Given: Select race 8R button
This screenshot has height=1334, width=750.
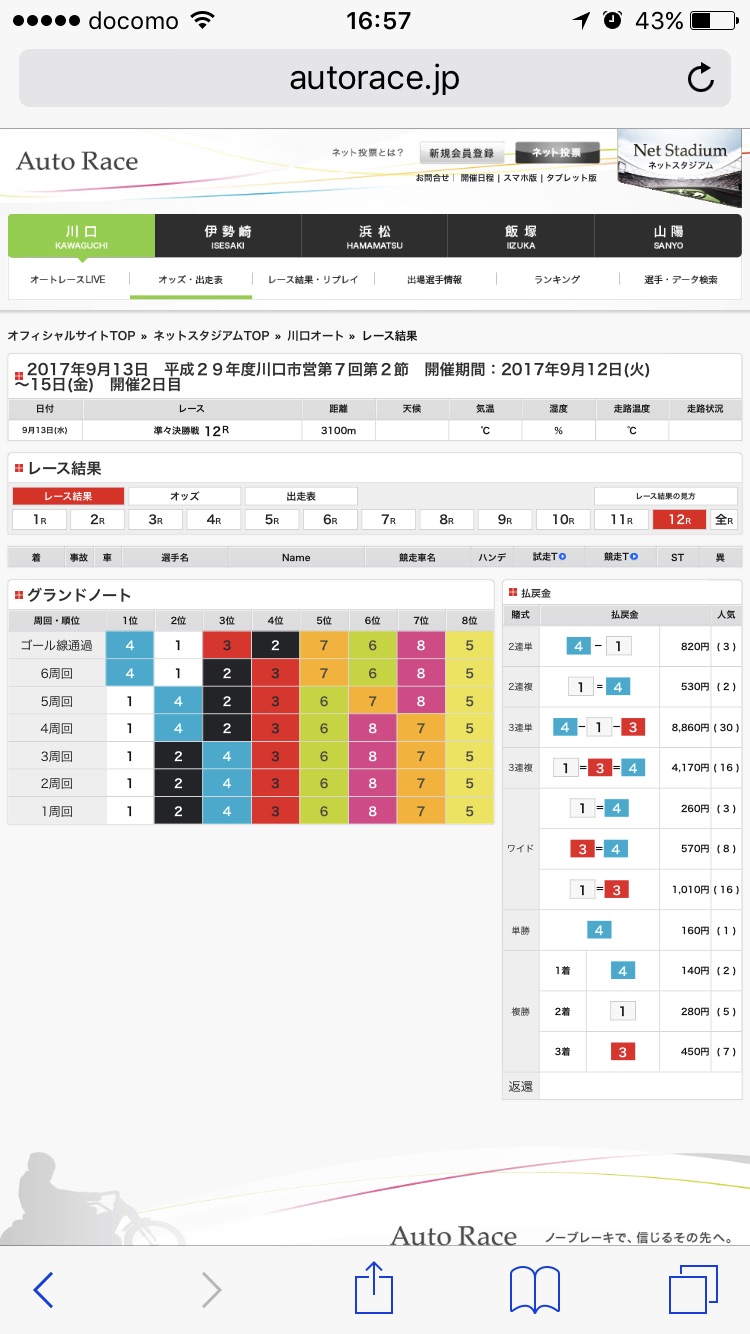Looking at the screenshot, I should (446, 520).
